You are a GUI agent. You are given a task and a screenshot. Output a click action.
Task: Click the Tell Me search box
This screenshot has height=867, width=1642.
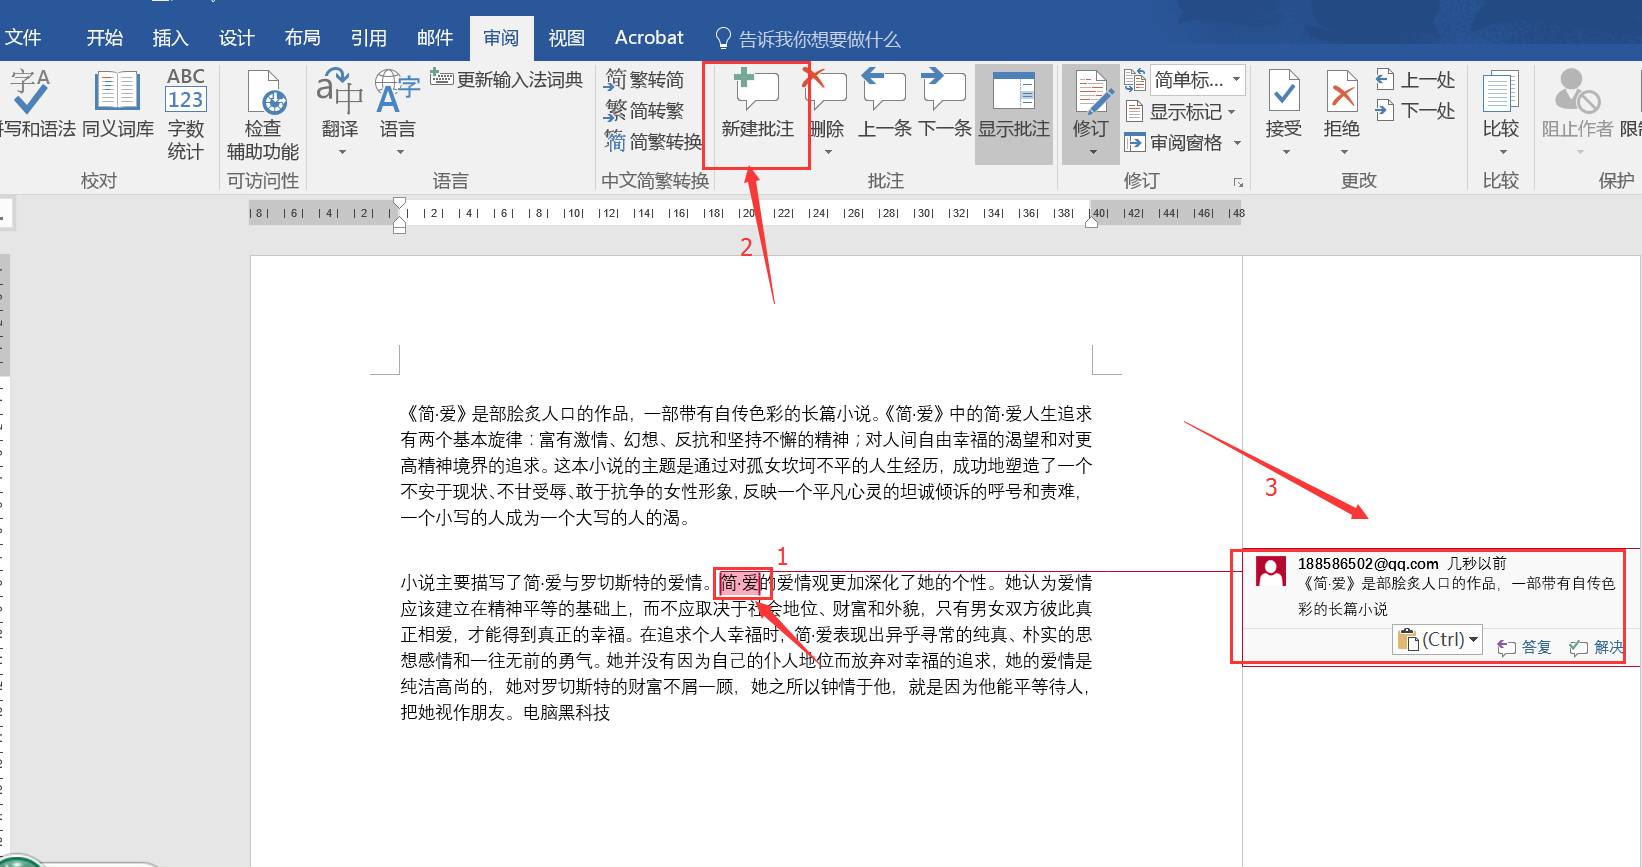click(x=808, y=39)
